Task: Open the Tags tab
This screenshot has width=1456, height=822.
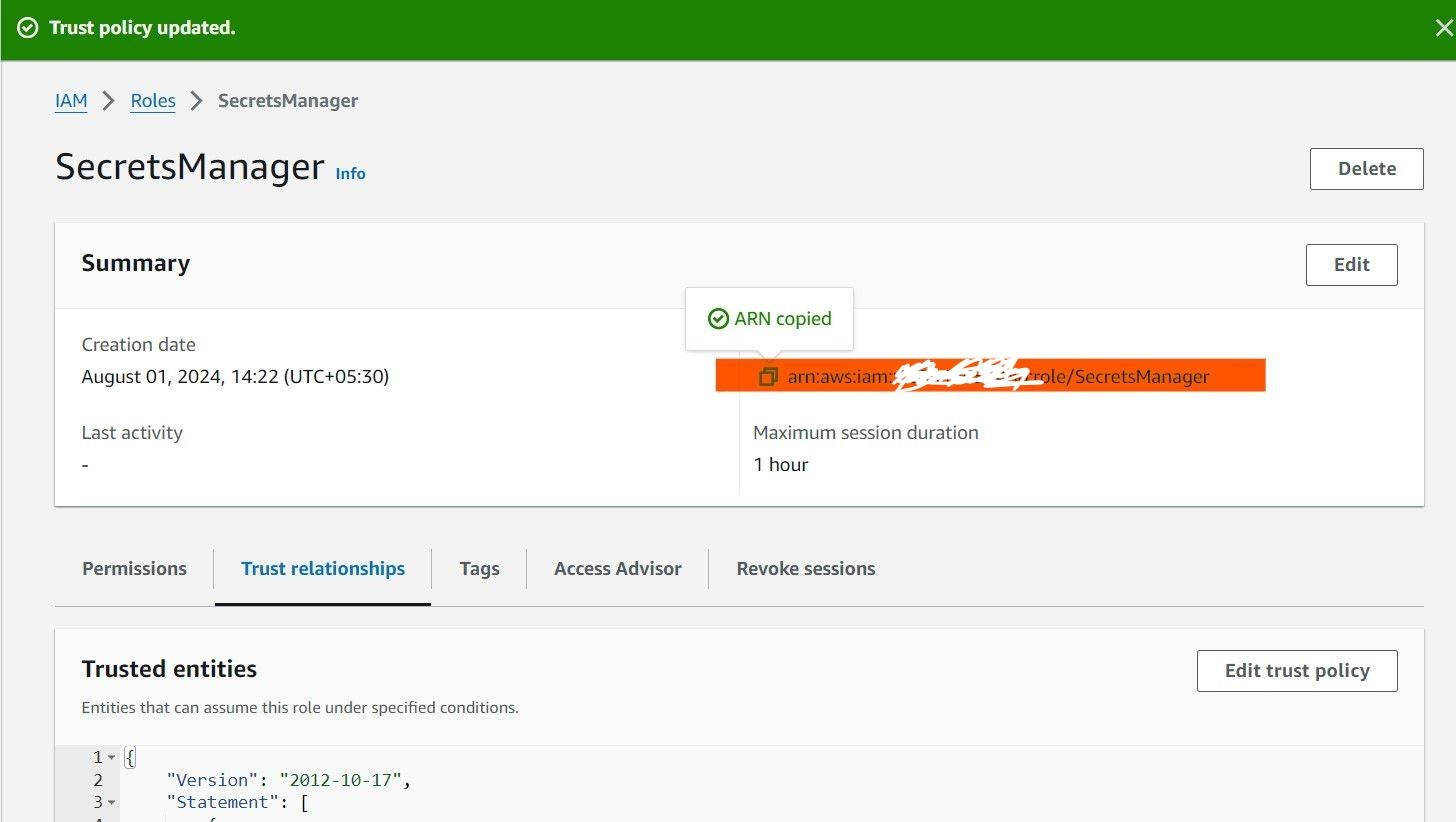Action: click(x=479, y=569)
